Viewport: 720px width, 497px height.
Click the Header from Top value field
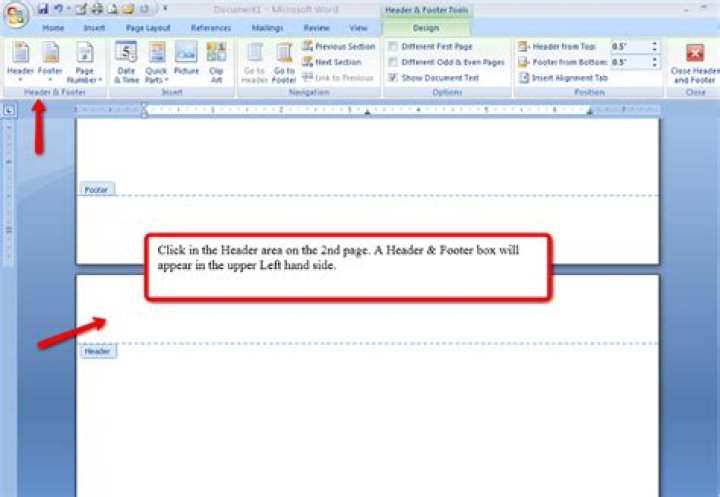click(628, 47)
